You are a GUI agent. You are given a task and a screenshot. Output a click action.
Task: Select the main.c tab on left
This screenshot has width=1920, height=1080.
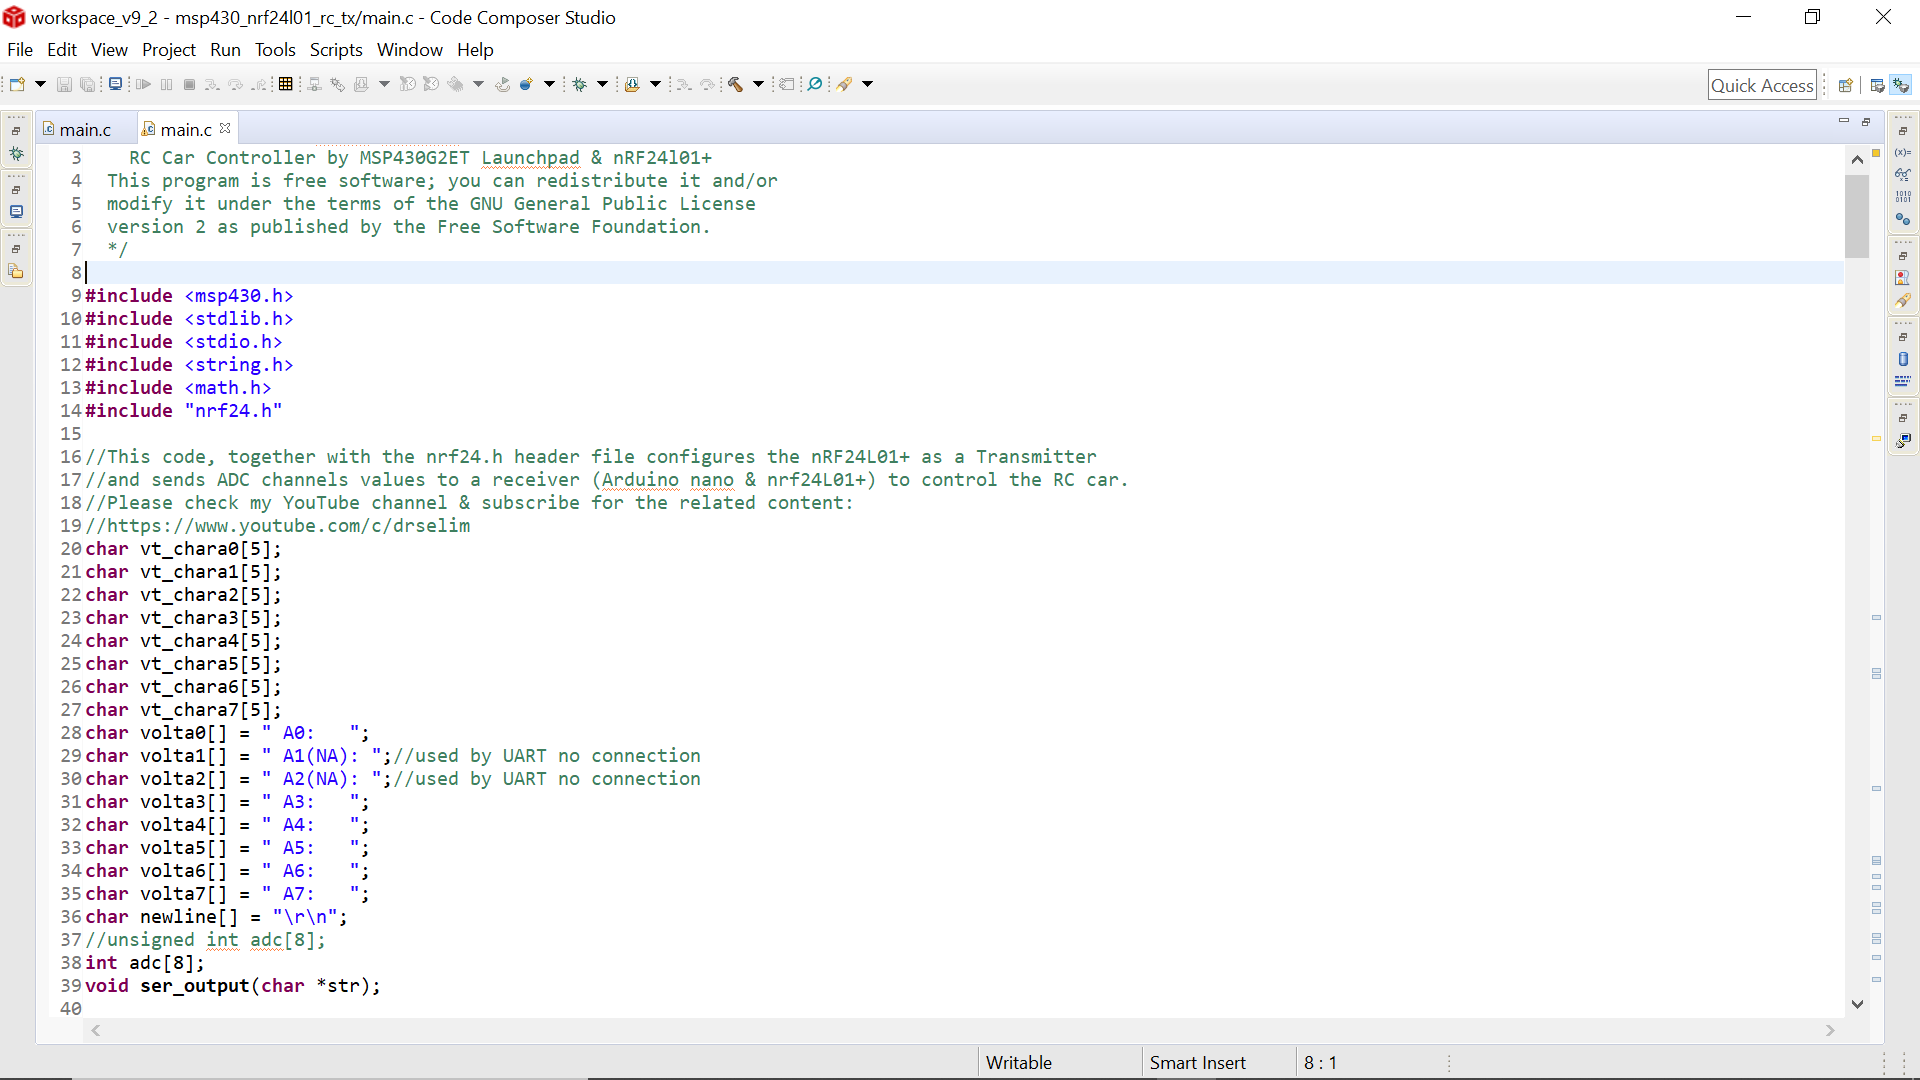[x=83, y=128]
